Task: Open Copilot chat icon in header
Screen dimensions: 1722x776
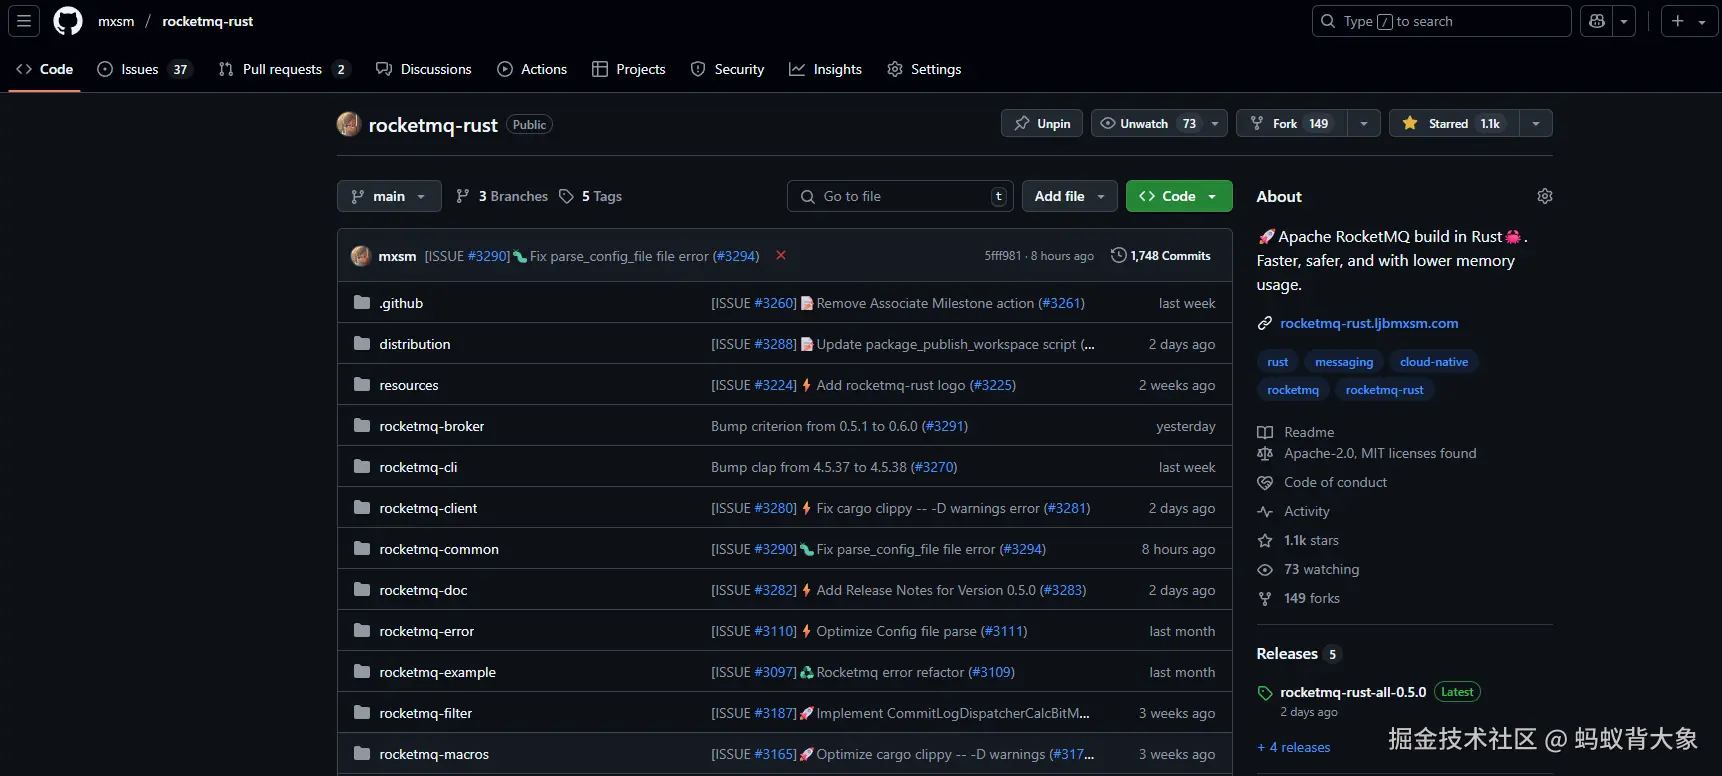Action: coord(1597,21)
